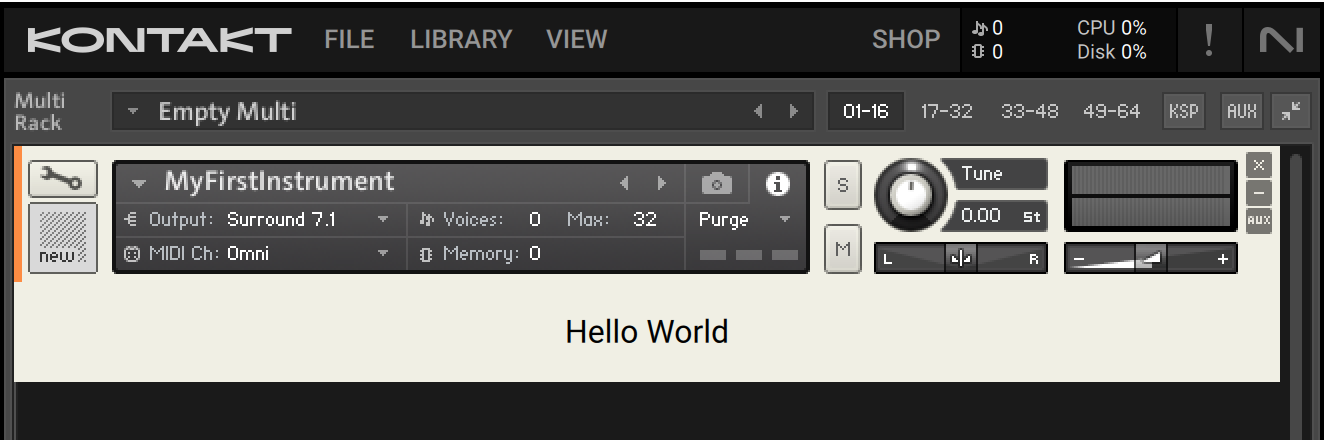Select previous instrument with left arrow
The height and width of the screenshot is (440, 1324).
(x=625, y=183)
